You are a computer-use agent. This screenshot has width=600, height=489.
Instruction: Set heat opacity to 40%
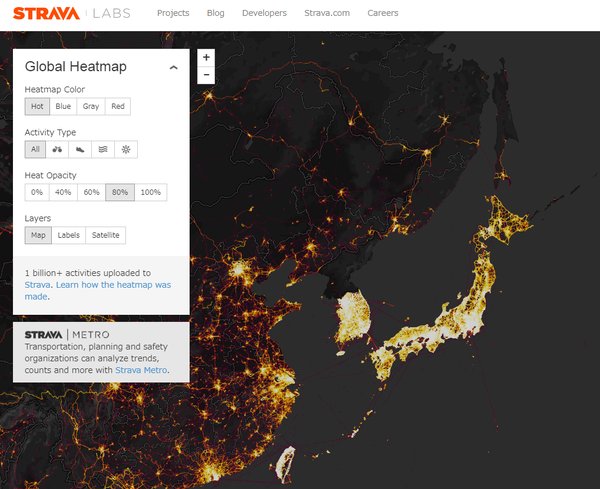63,192
